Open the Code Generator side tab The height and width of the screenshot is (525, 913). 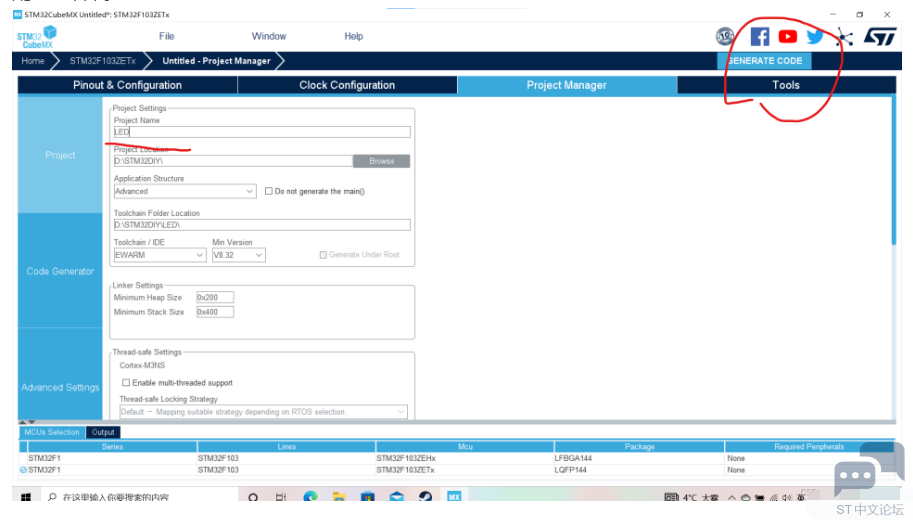[60, 271]
